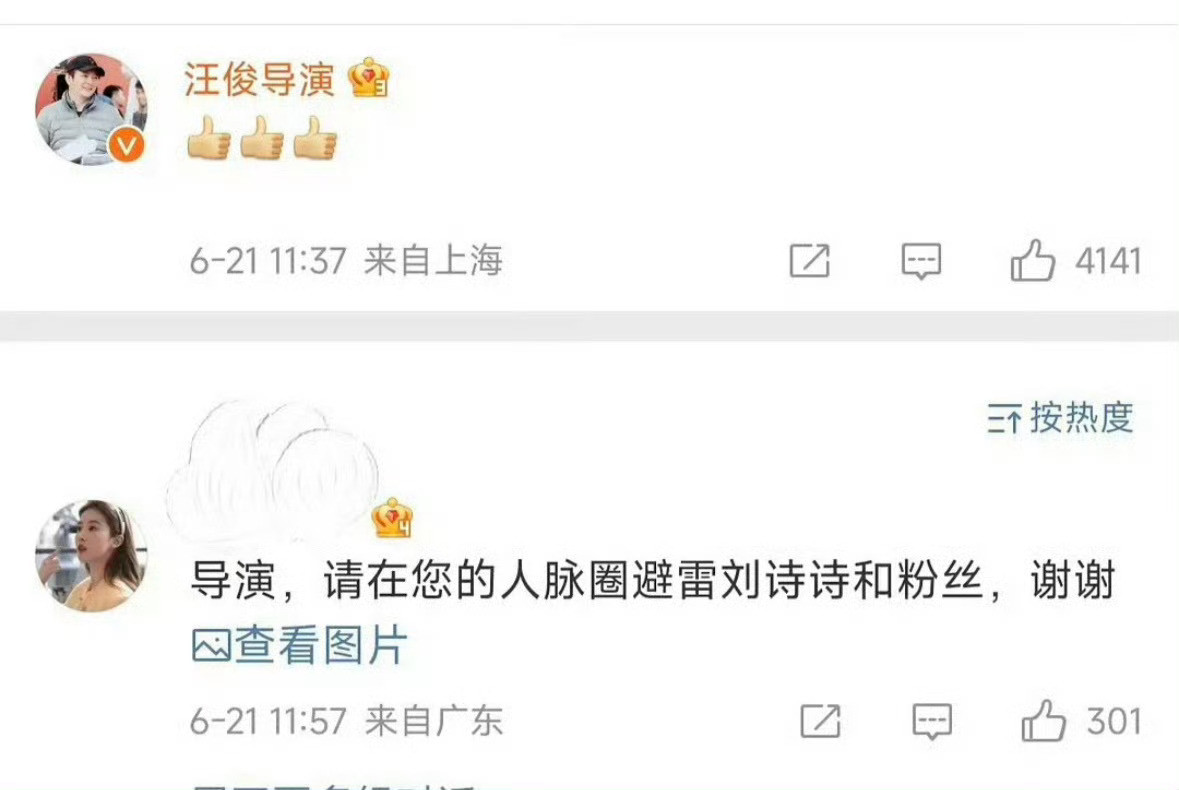
Task: Tap the 301 like count
Action: click(1114, 722)
